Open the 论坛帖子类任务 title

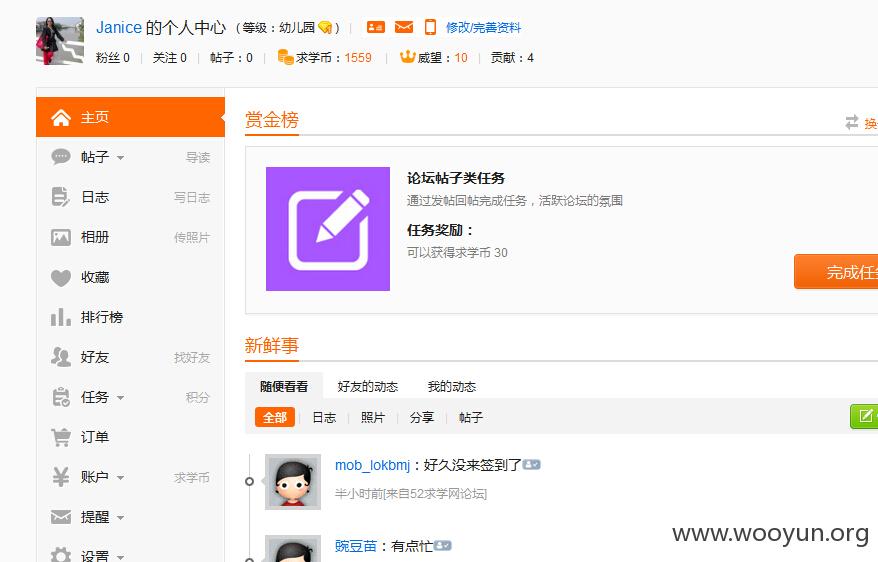point(456,178)
